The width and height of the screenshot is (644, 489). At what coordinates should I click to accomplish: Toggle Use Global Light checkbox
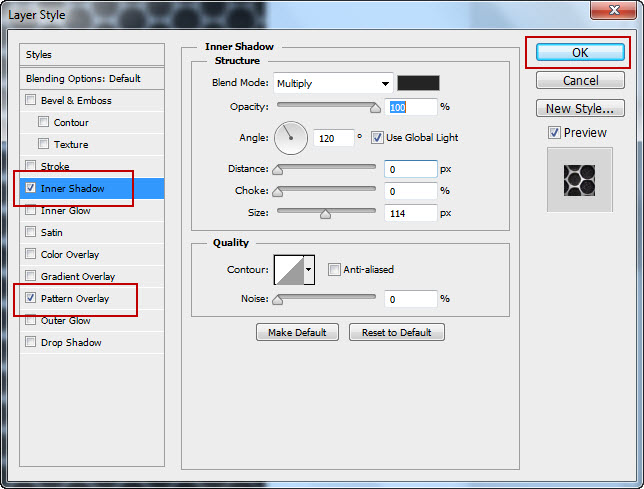377,138
